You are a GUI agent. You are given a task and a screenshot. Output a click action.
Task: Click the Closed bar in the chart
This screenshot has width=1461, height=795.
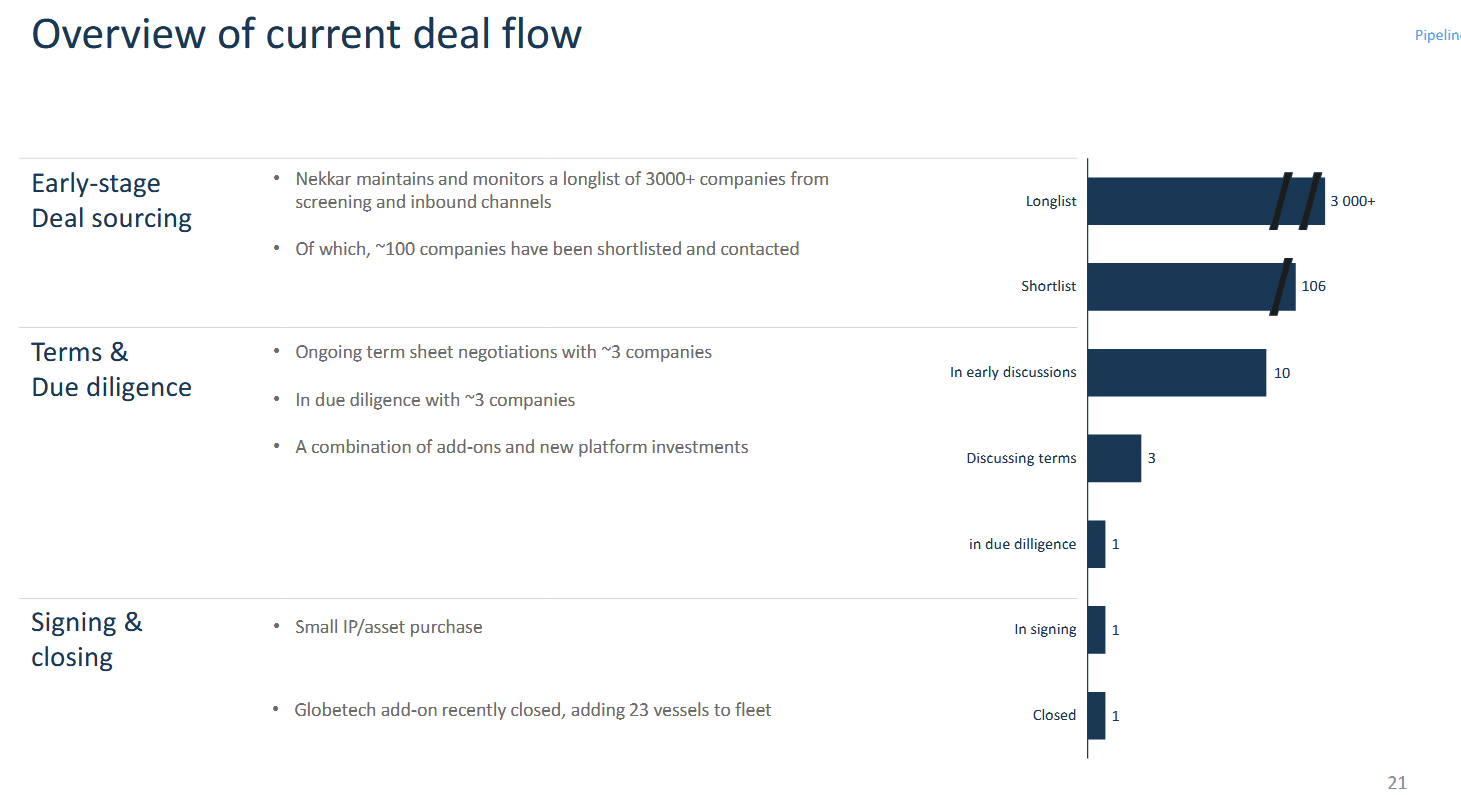1097,716
